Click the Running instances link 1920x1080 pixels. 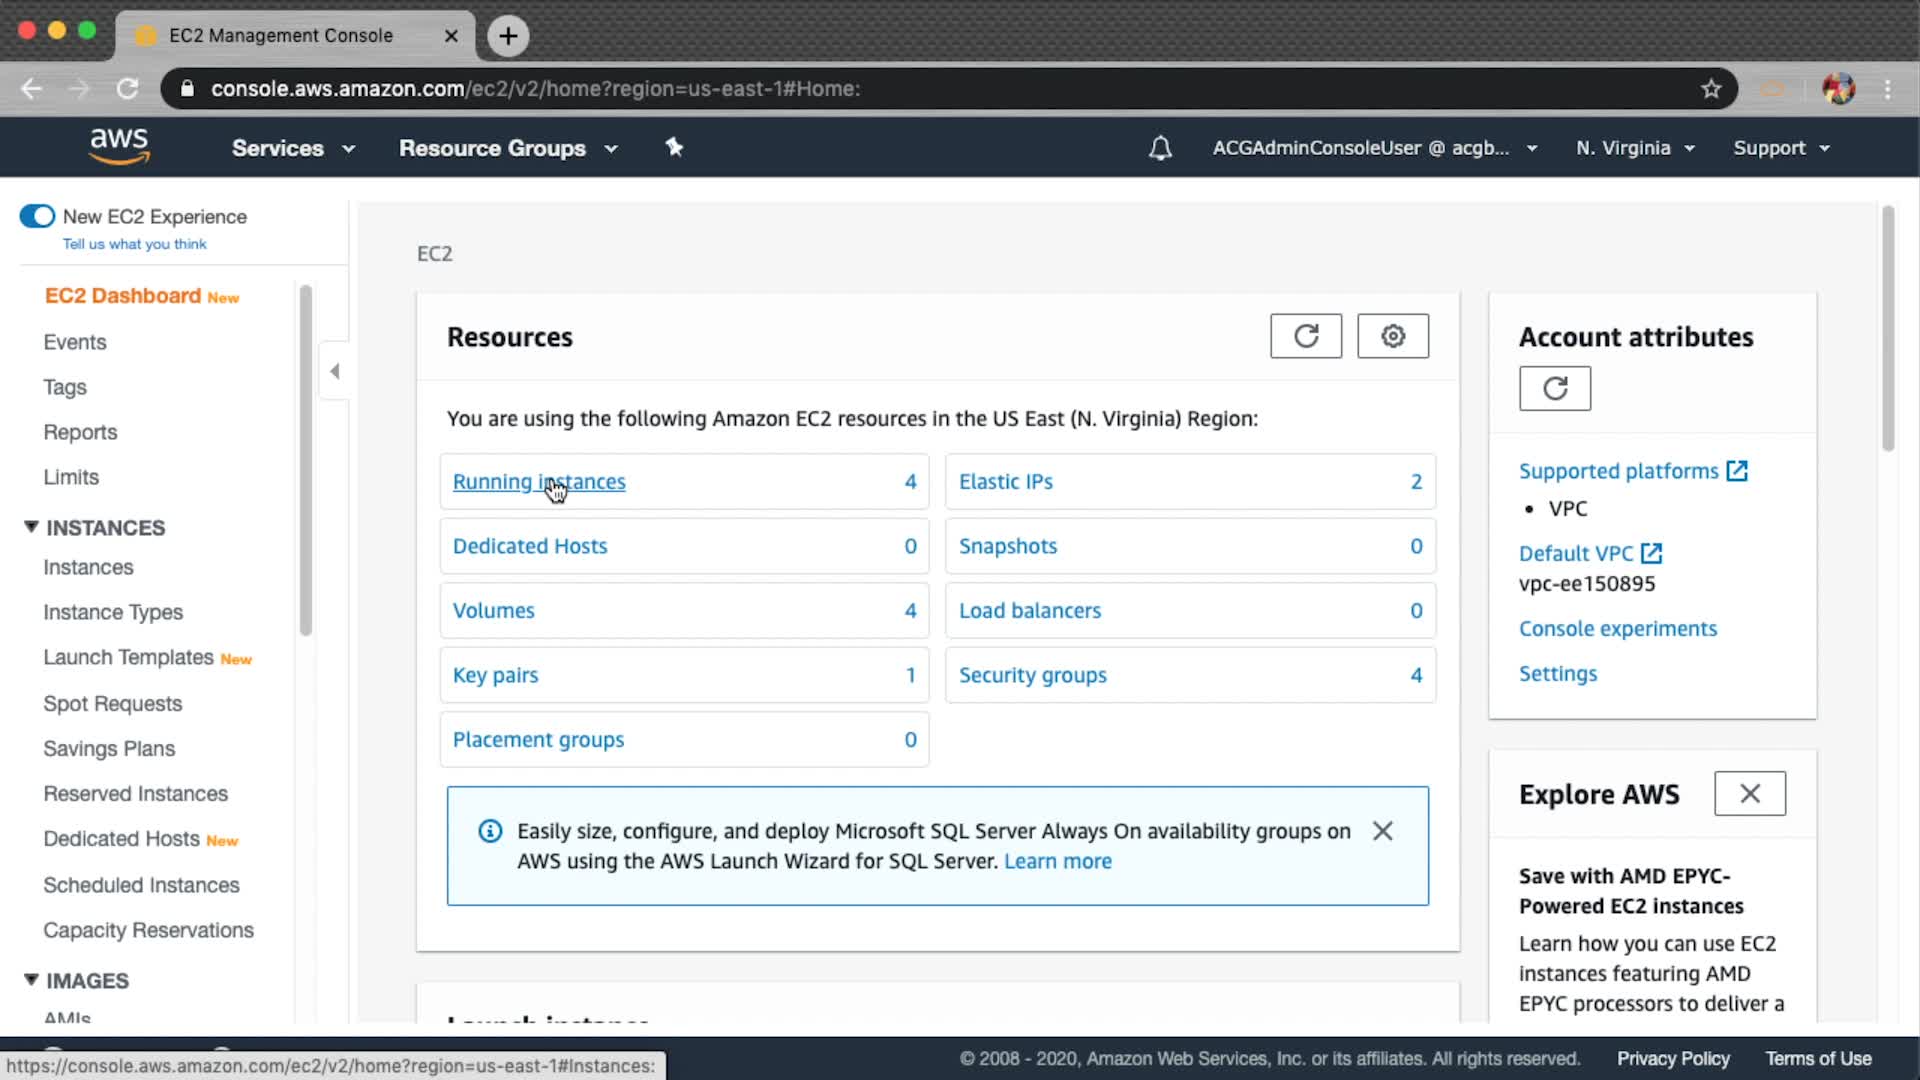pos(538,481)
